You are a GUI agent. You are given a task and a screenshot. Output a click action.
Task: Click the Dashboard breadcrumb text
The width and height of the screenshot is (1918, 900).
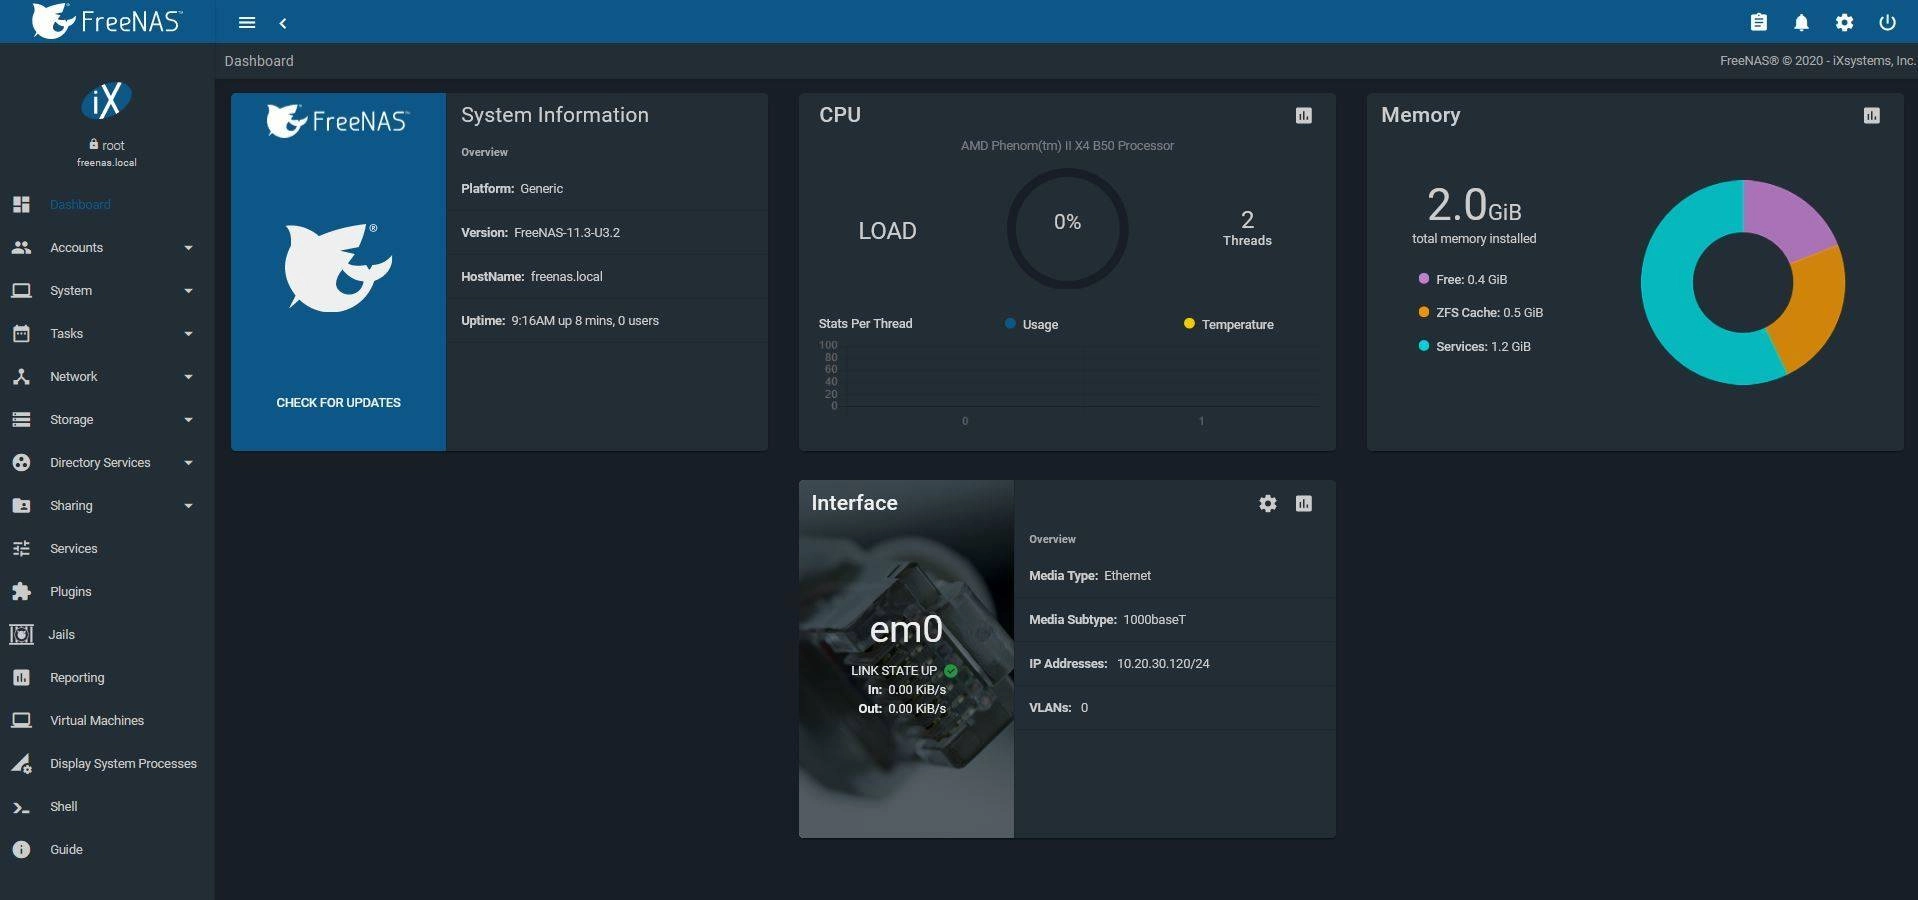pyautogui.click(x=259, y=61)
